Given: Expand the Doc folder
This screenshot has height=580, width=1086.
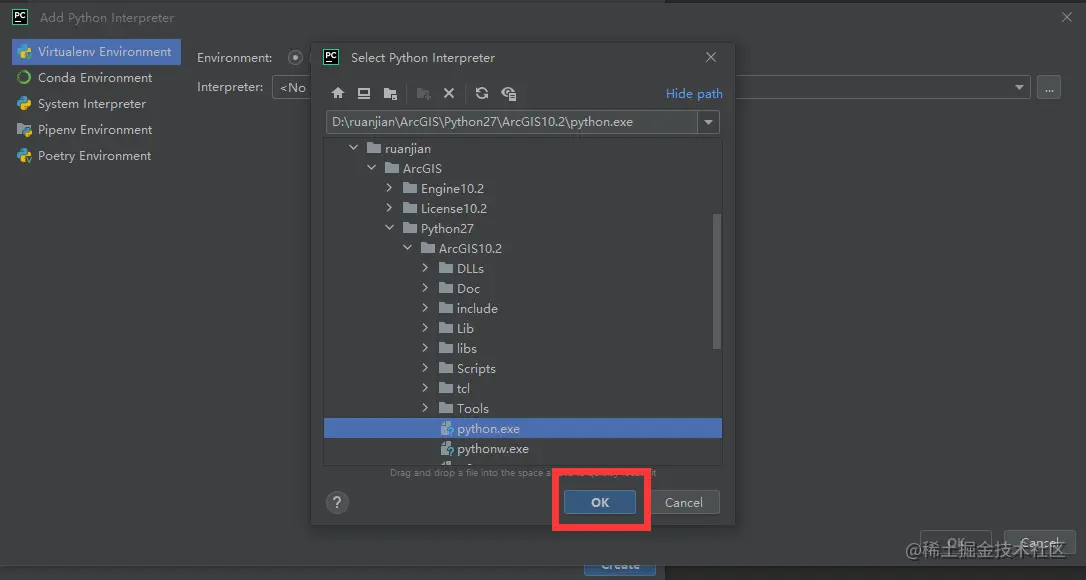Looking at the screenshot, I should (x=425, y=288).
